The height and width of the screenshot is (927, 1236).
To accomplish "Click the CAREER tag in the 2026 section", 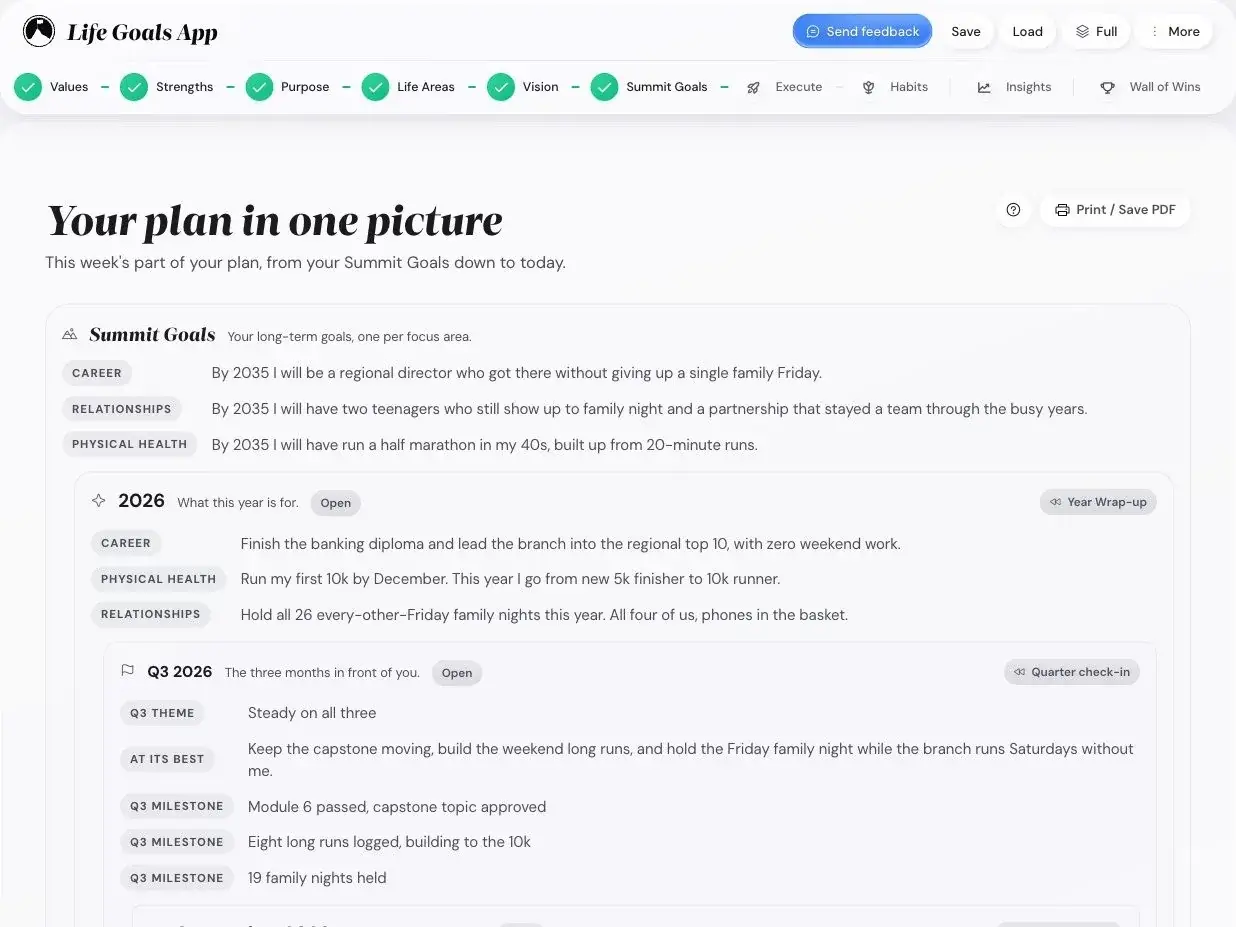I will click(x=126, y=543).
